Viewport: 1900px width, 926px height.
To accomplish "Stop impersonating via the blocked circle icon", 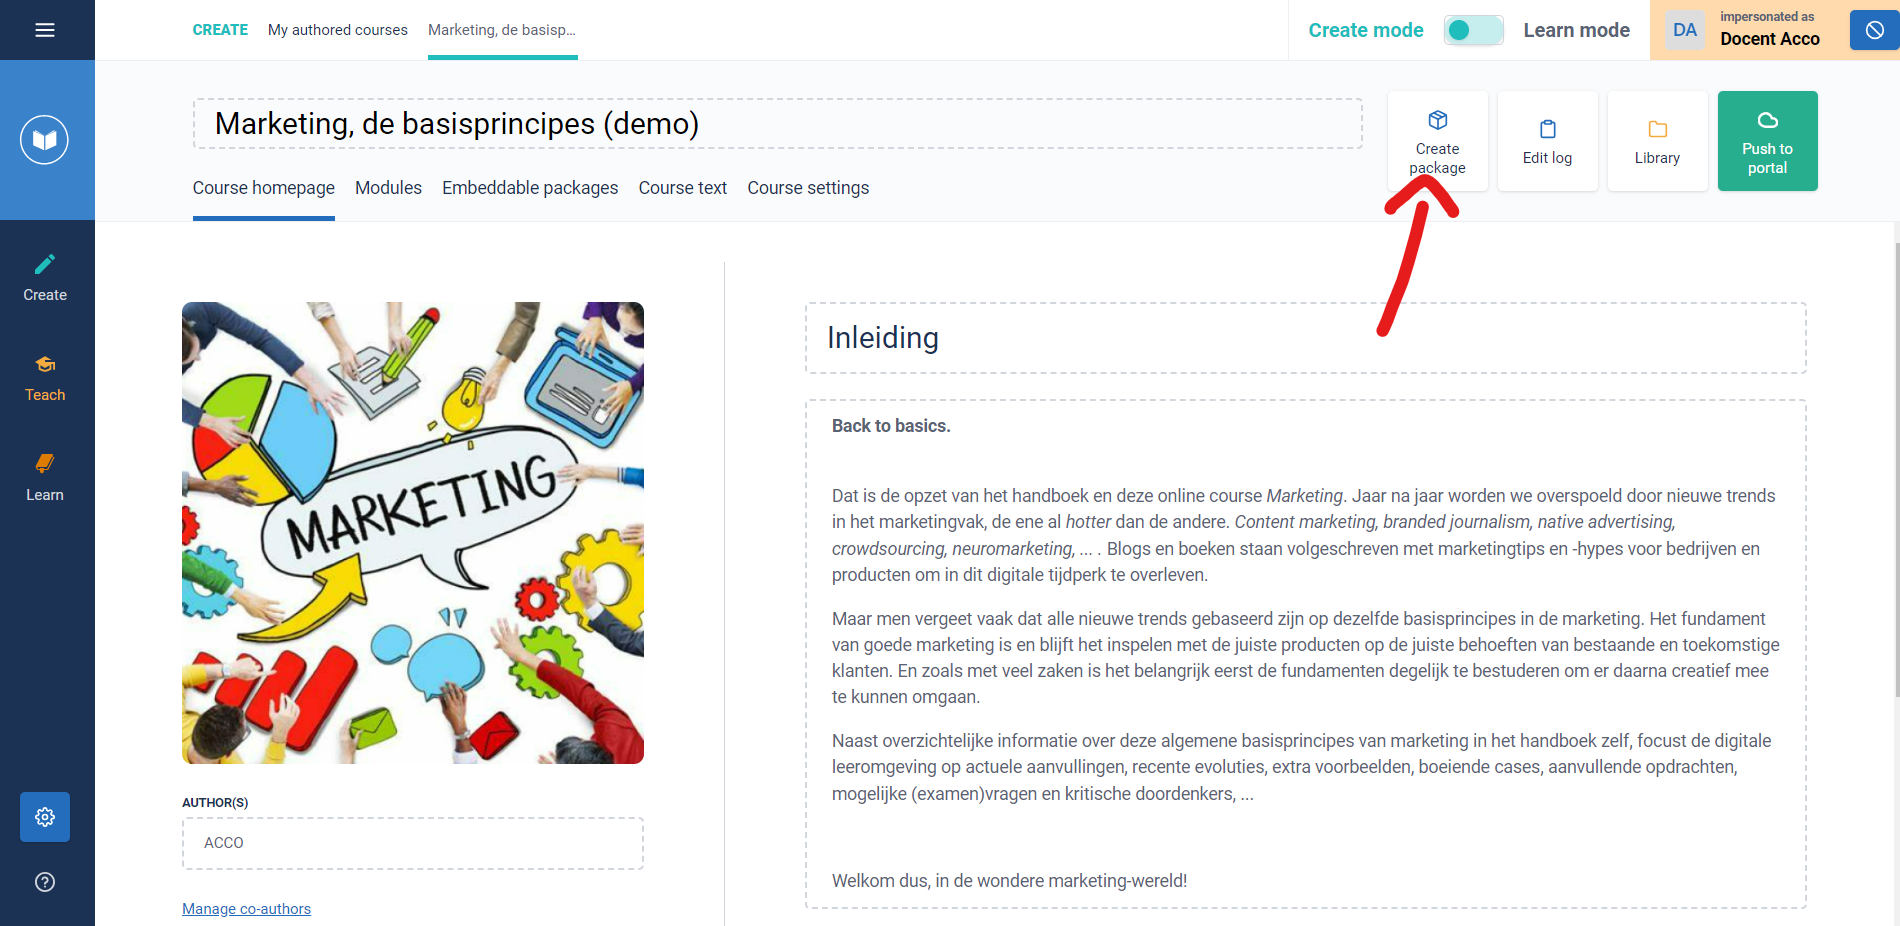I will 1875,30.
